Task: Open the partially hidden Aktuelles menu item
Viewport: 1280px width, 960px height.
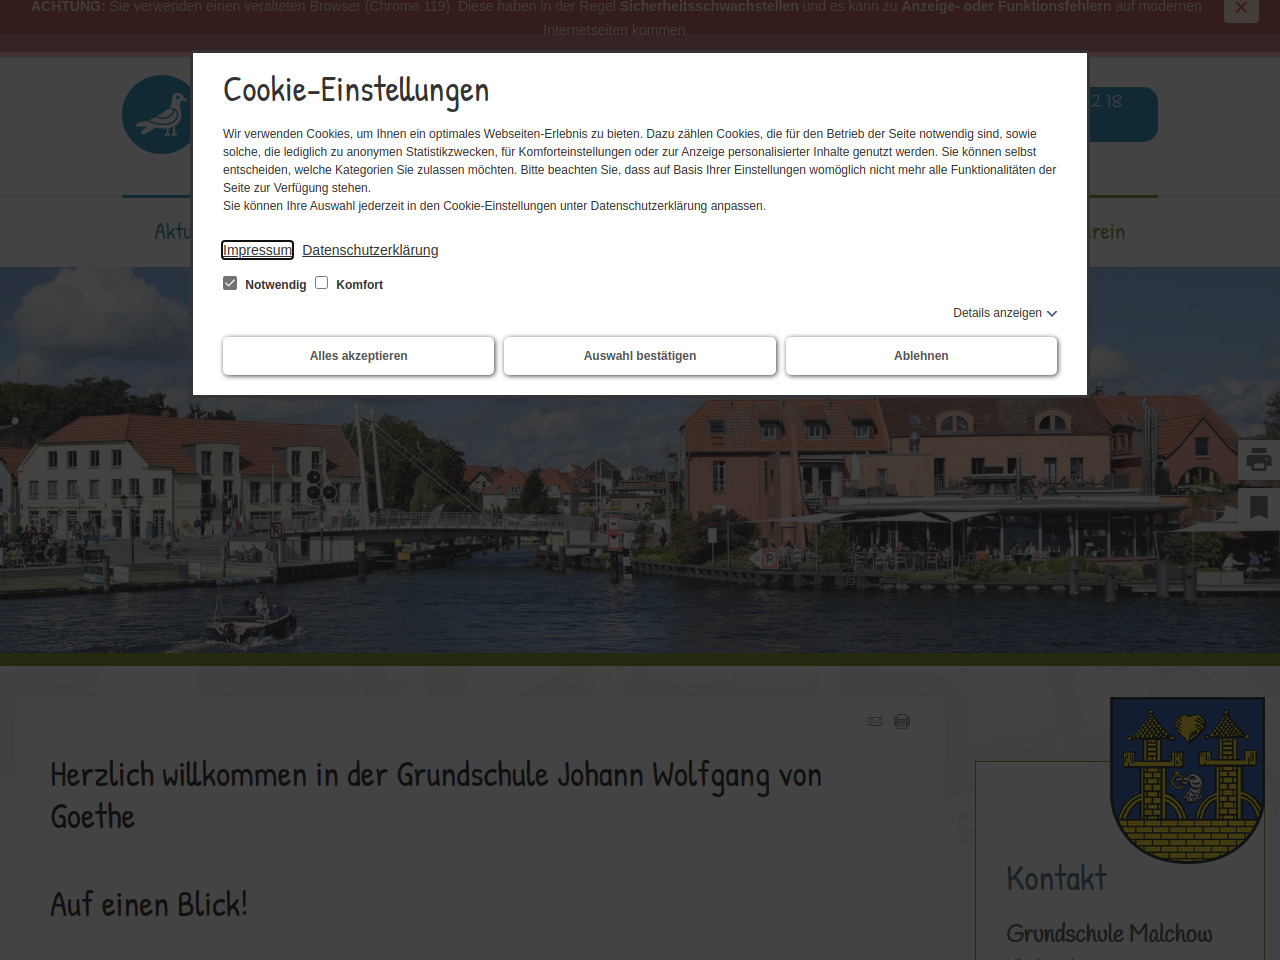Action: tap(172, 232)
